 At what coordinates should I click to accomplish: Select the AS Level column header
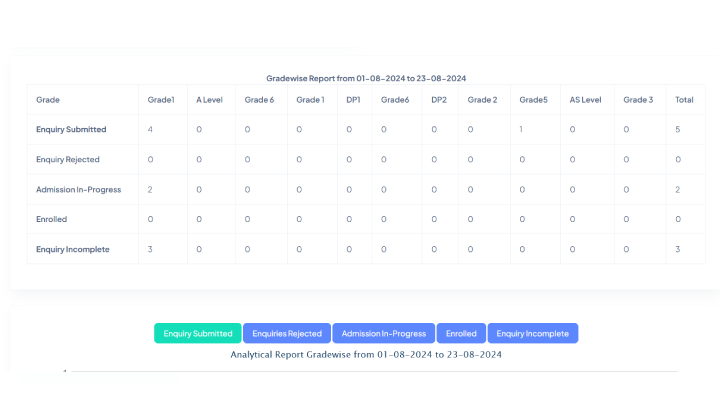click(x=585, y=100)
